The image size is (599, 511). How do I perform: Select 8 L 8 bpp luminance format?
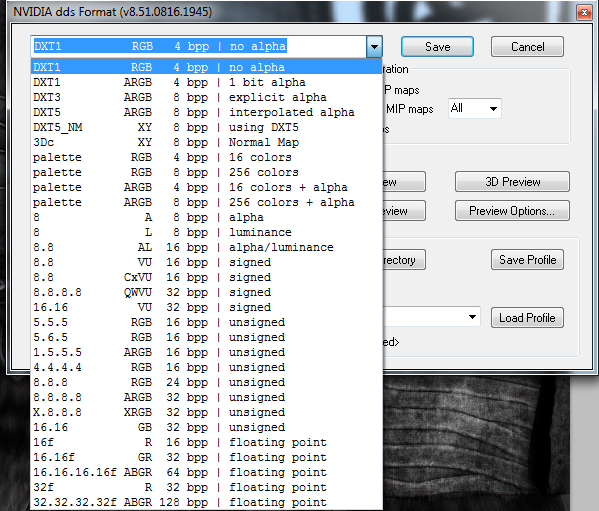[206, 232]
